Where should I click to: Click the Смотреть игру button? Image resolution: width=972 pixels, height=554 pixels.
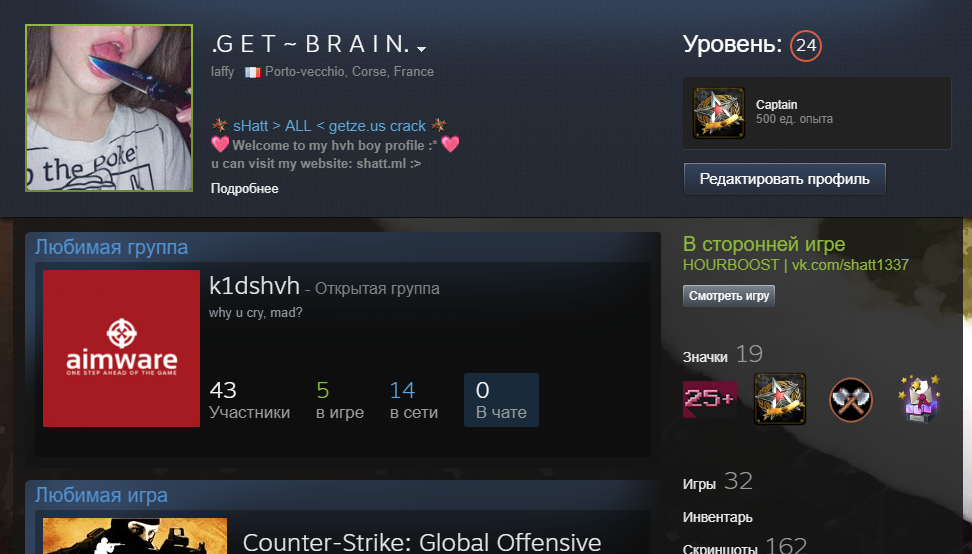tap(729, 296)
